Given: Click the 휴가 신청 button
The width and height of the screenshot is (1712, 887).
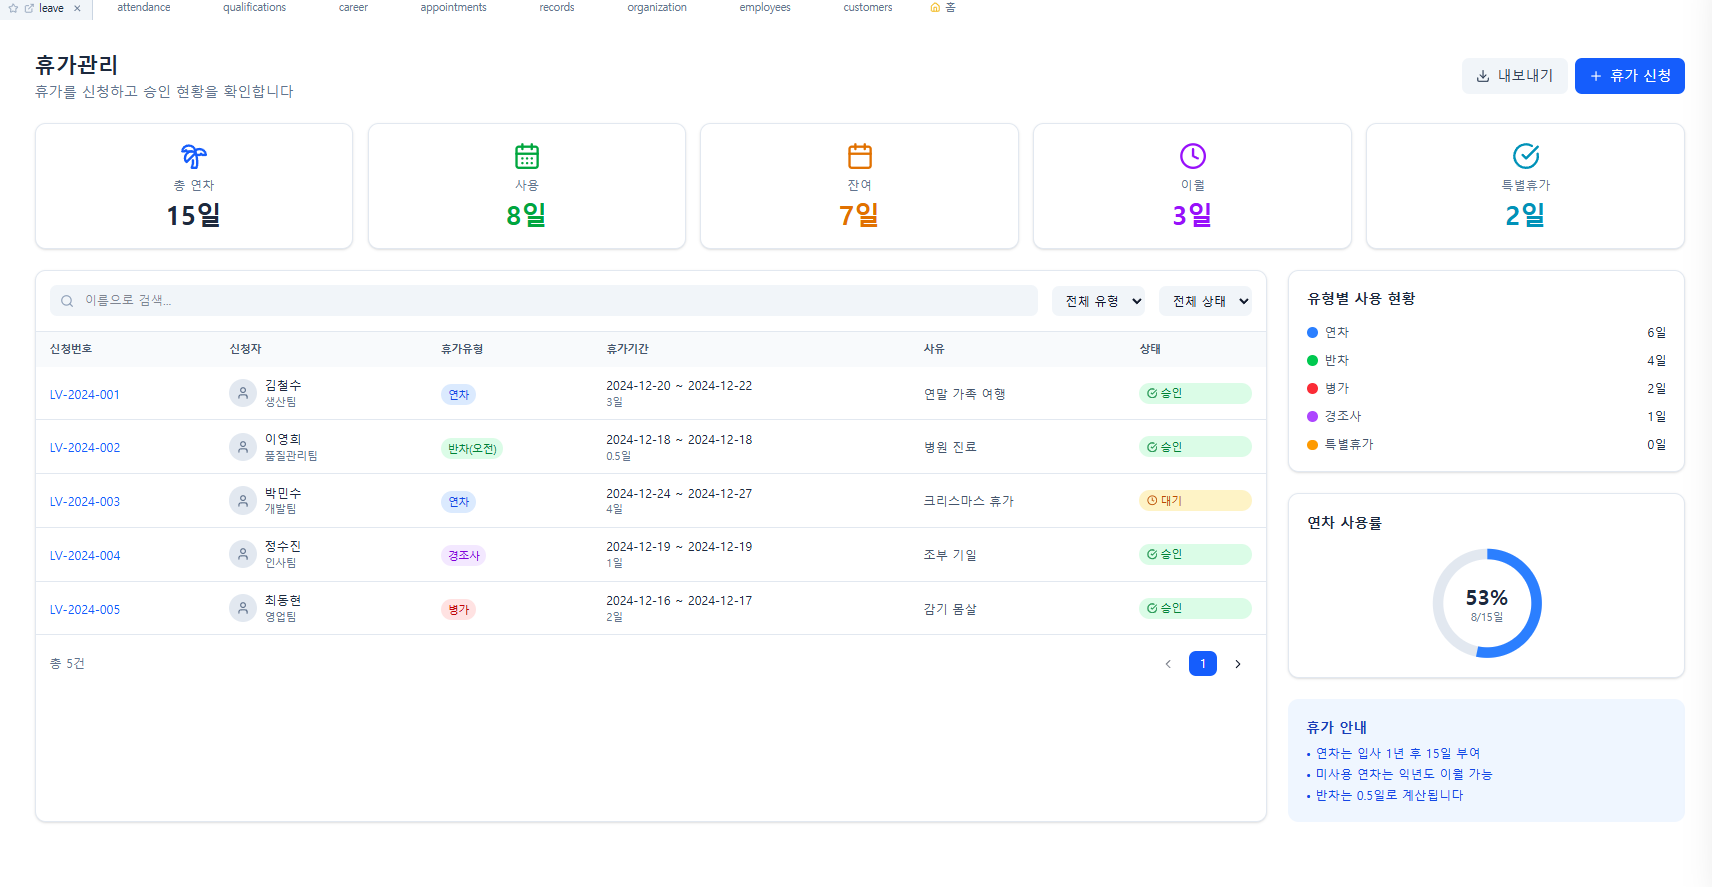Looking at the screenshot, I should click(1629, 76).
